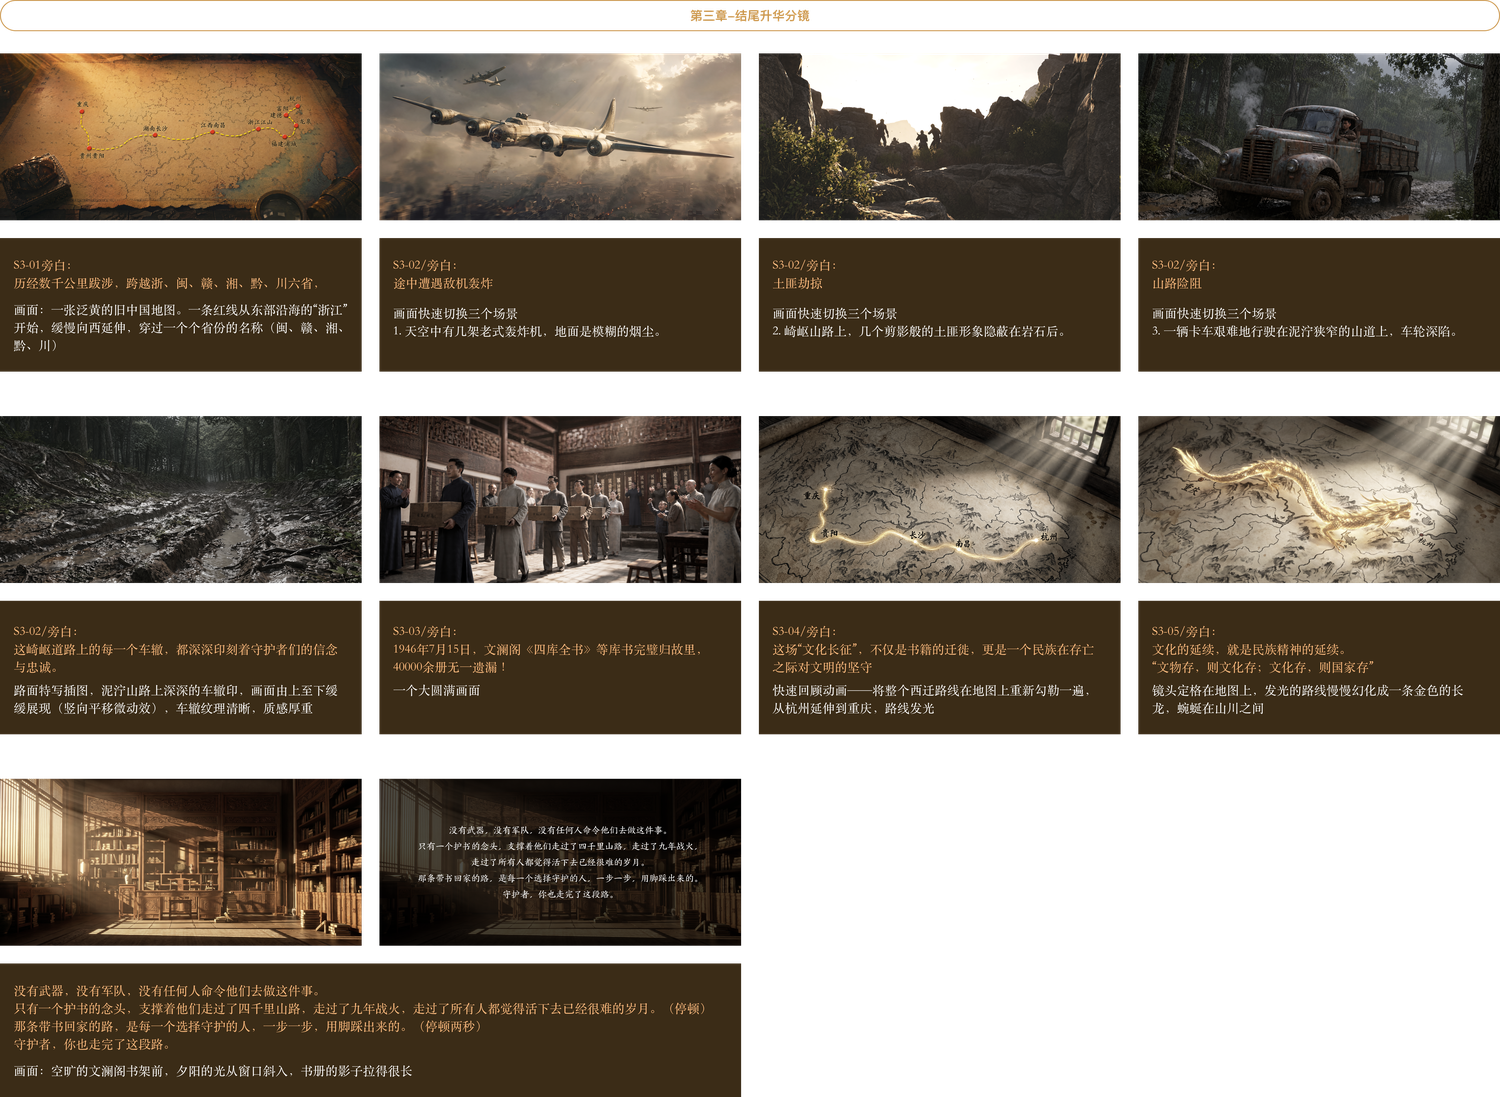Select narration "文化的延续,就是民族精神的延续。"
The image size is (1500, 1097).
1249,650
